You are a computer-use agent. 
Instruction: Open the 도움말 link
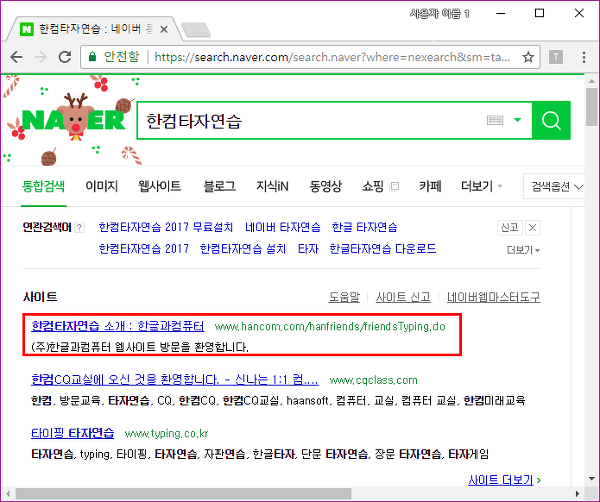pos(344,297)
